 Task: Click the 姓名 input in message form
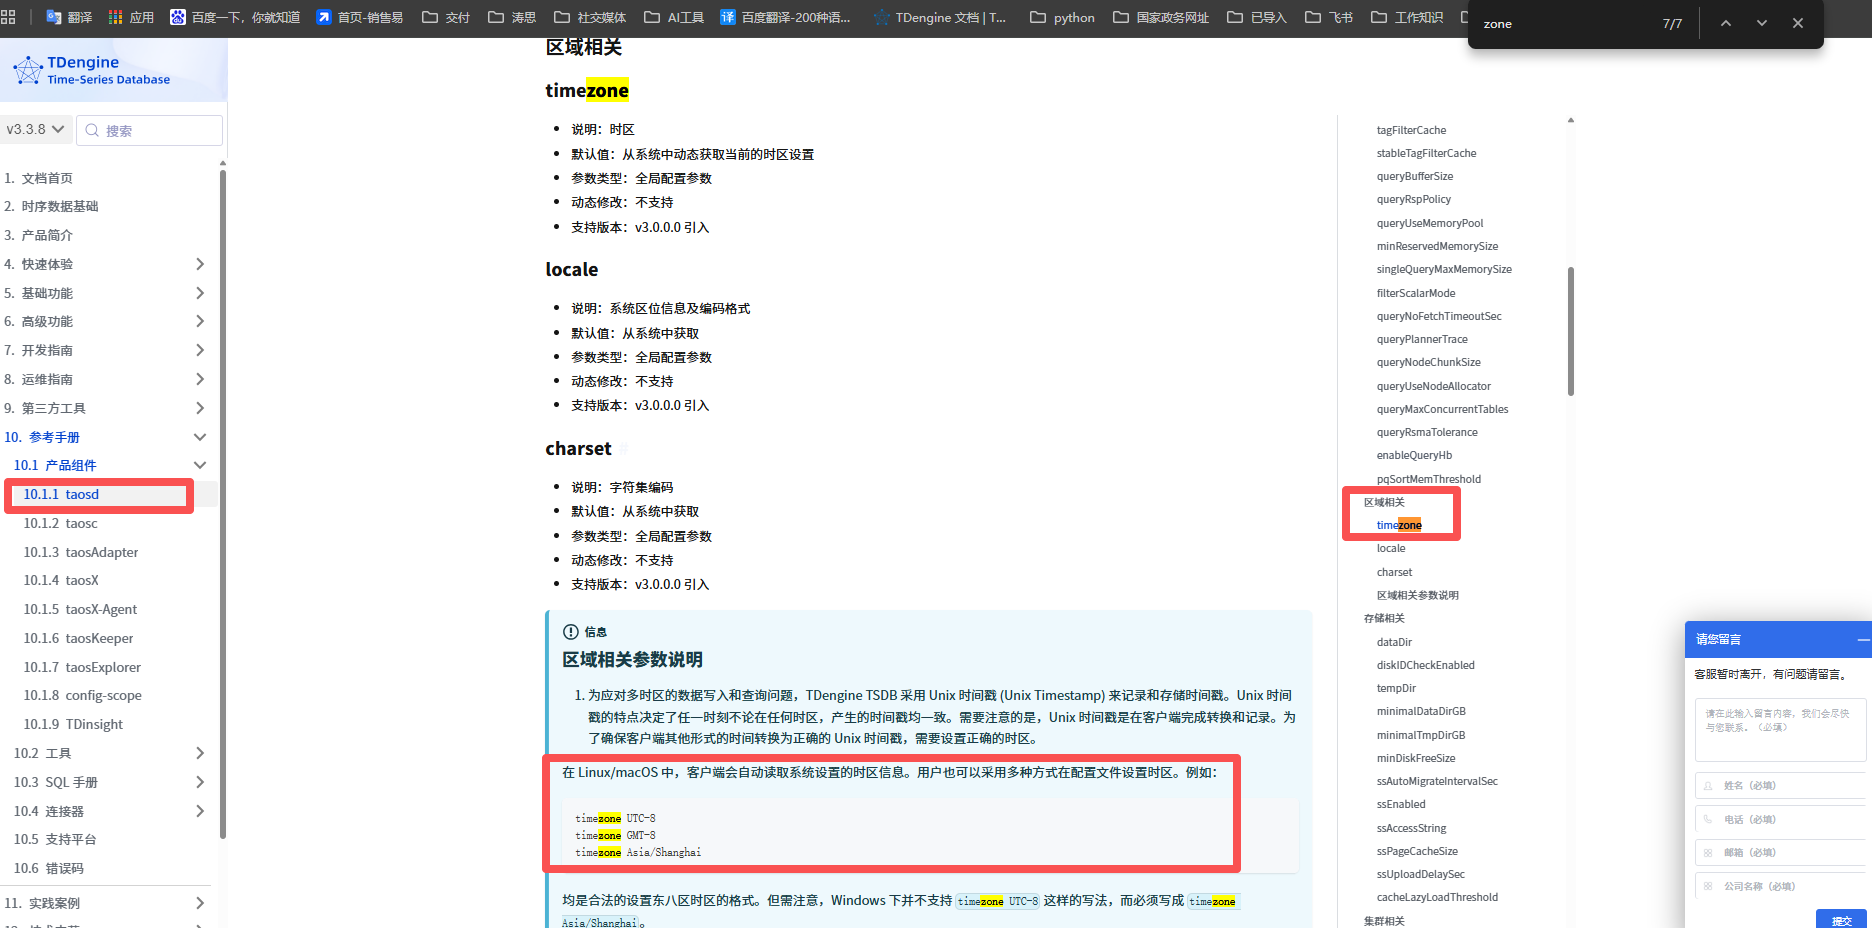coord(1780,785)
